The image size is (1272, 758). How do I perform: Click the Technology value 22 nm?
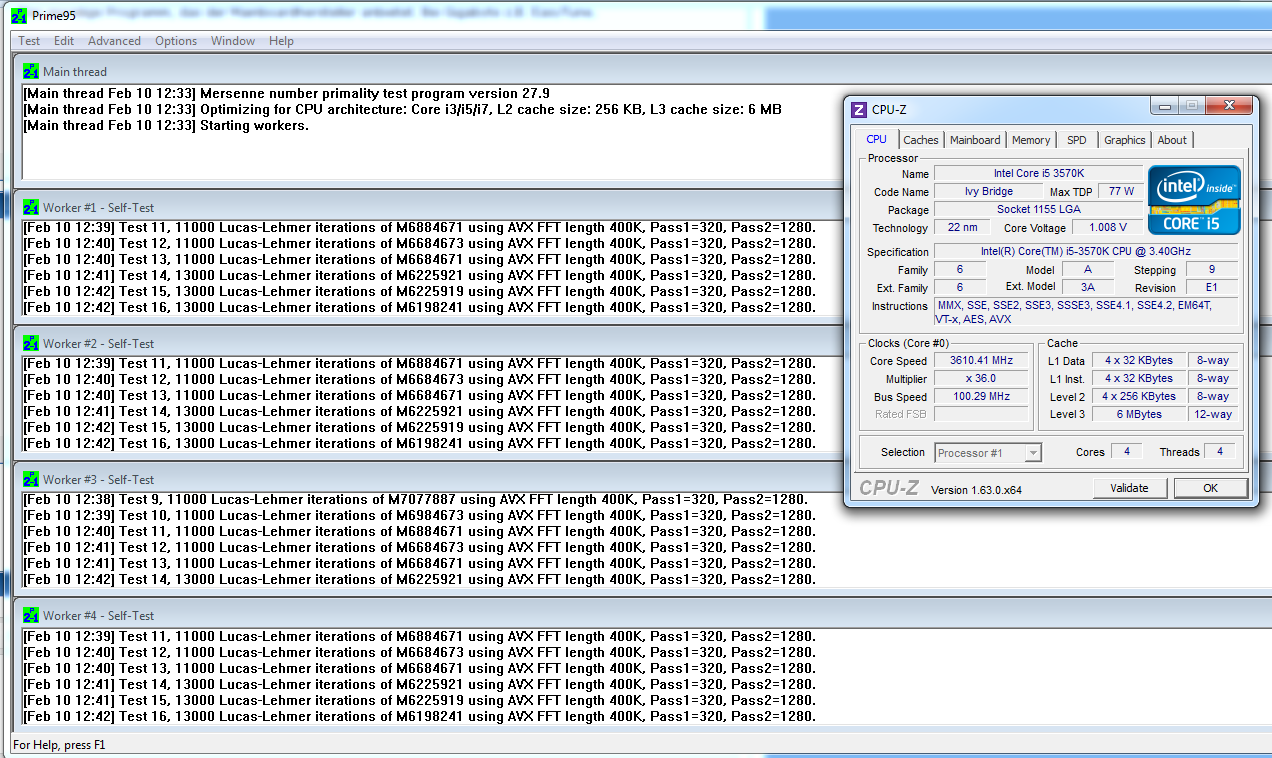click(x=962, y=228)
